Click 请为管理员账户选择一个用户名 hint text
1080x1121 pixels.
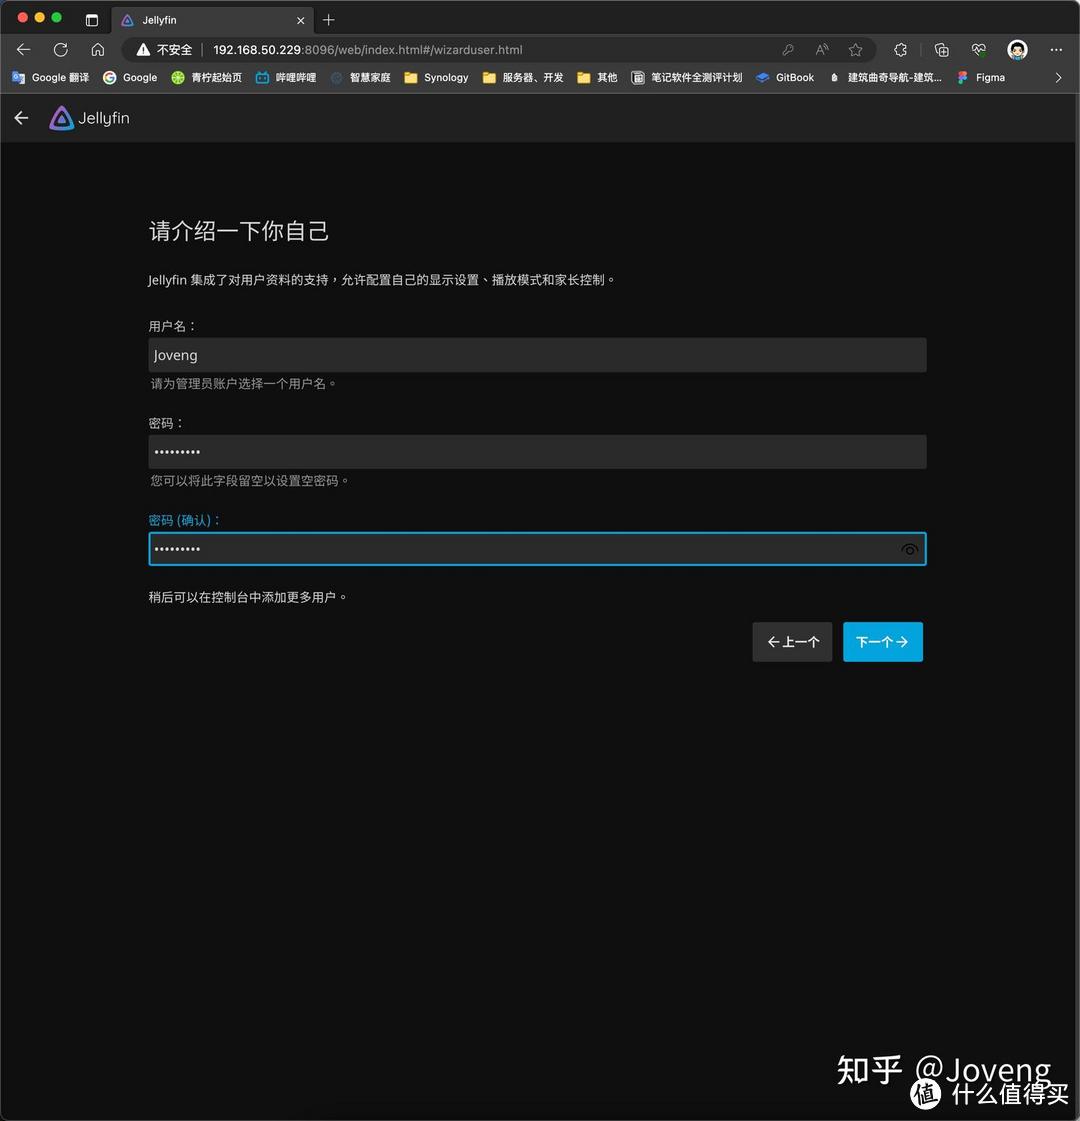(x=243, y=384)
